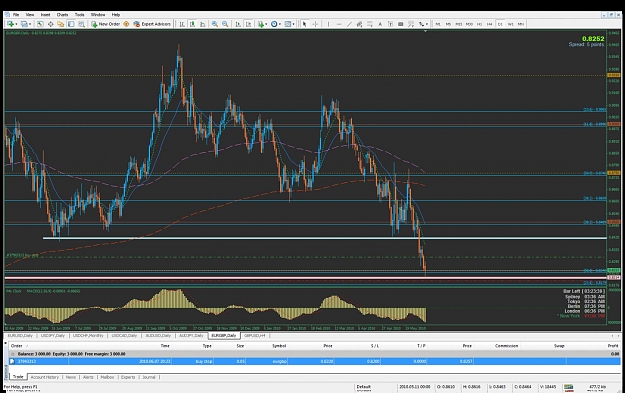Switch to the GBPUSD,H4 chart tab
The width and height of the screenshot is (625, 393).
click(254, 336)
